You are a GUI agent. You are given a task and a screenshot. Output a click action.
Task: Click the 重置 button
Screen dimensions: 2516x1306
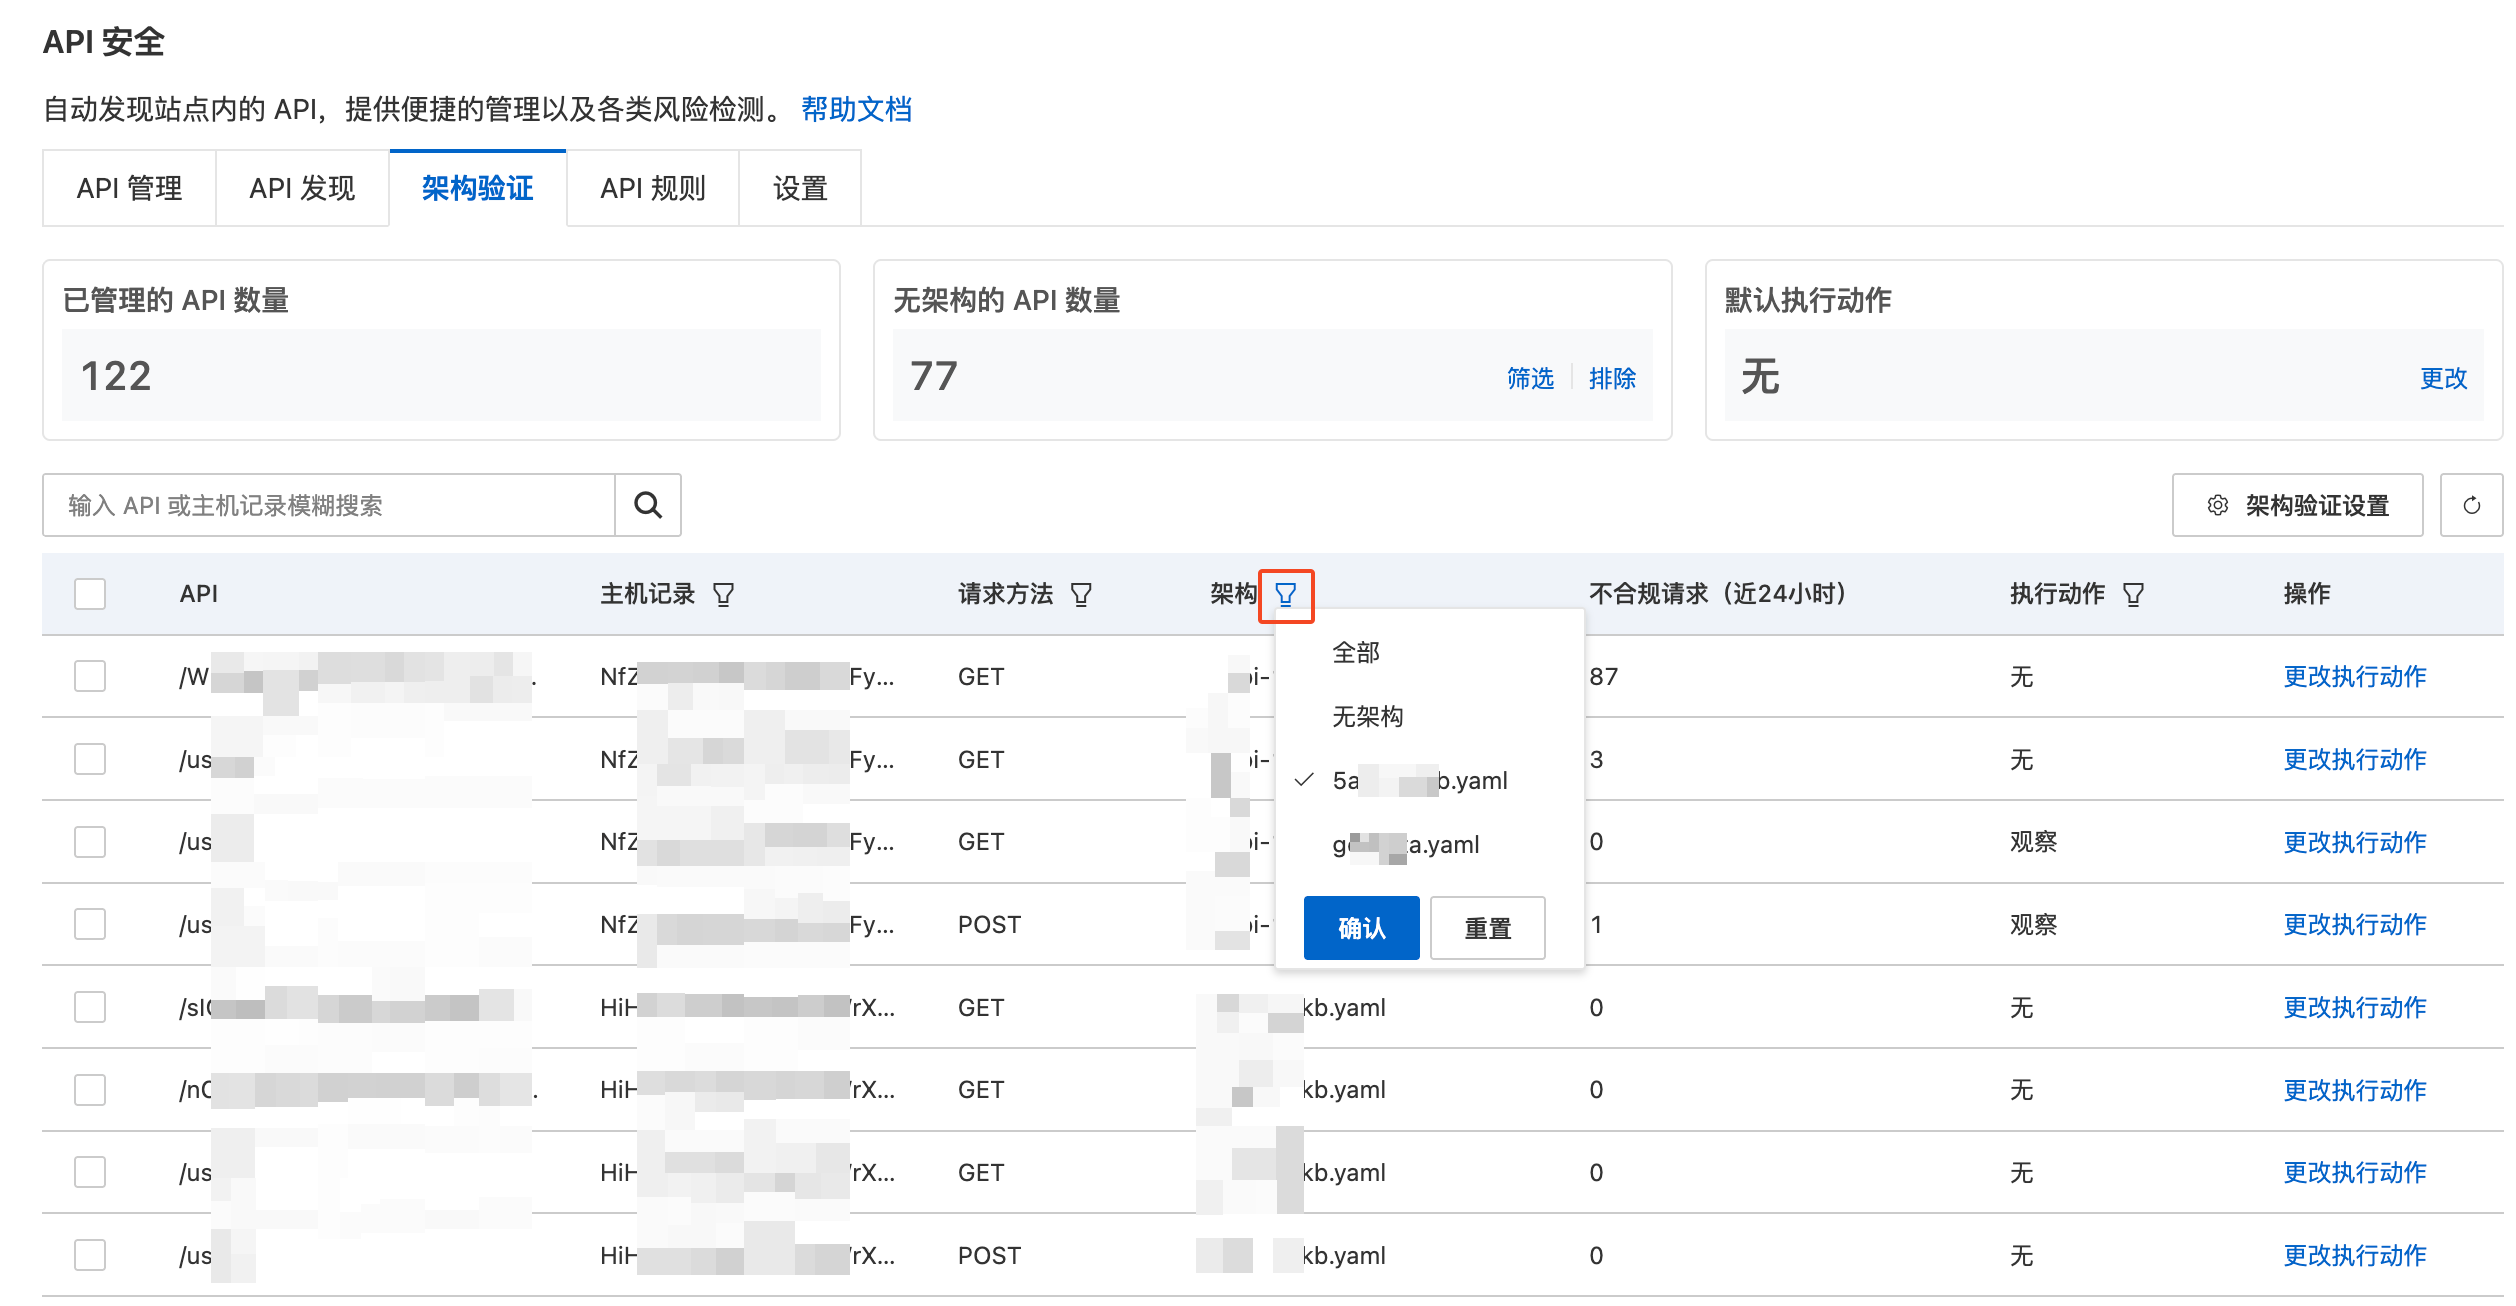pyautogui.click(x=1487, y=928)
